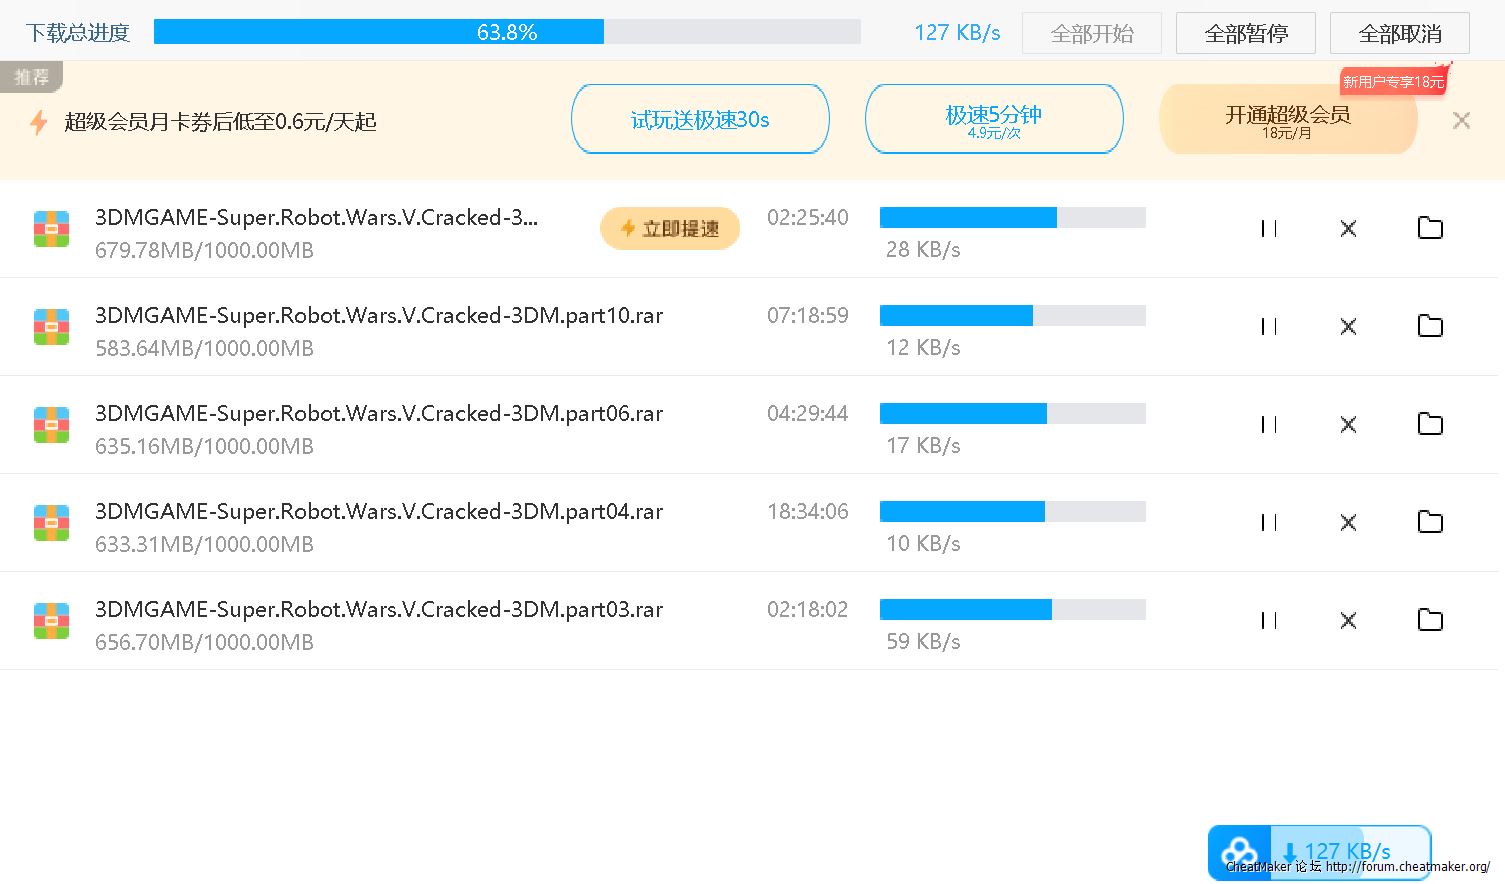The height and width of the screenshot is (884, 1505).
Task: Open folder for part06.rar
Action: click(x=1430, y=425)
